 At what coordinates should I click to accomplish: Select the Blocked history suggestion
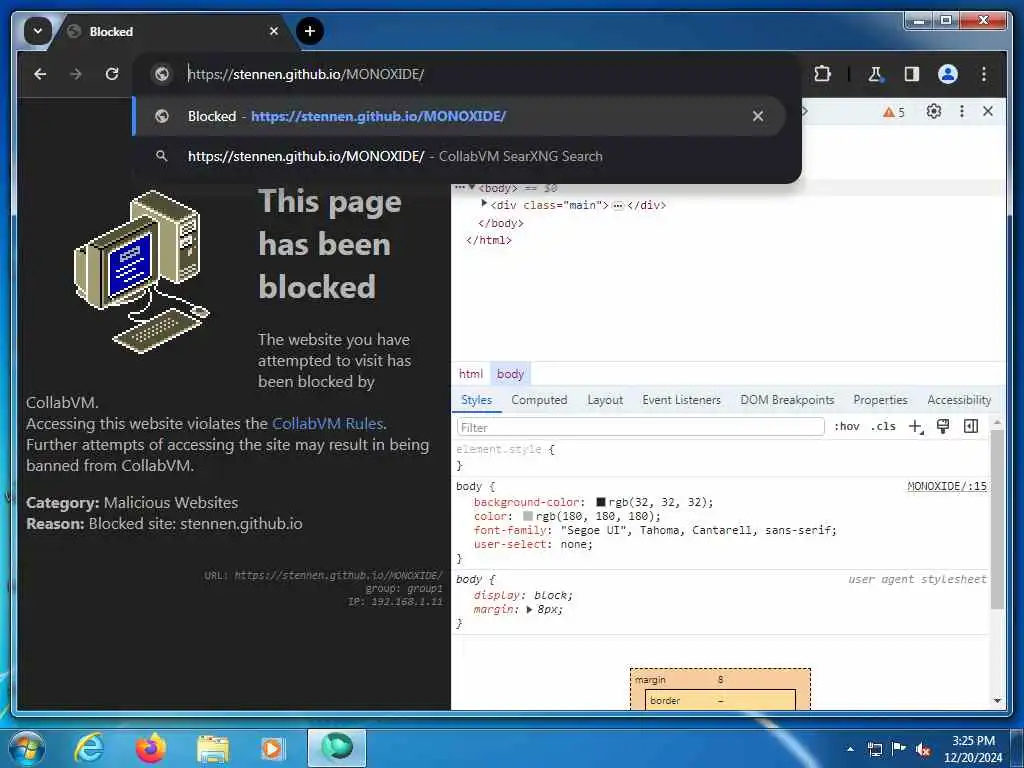pyautogui.click(x=458, y=116)
